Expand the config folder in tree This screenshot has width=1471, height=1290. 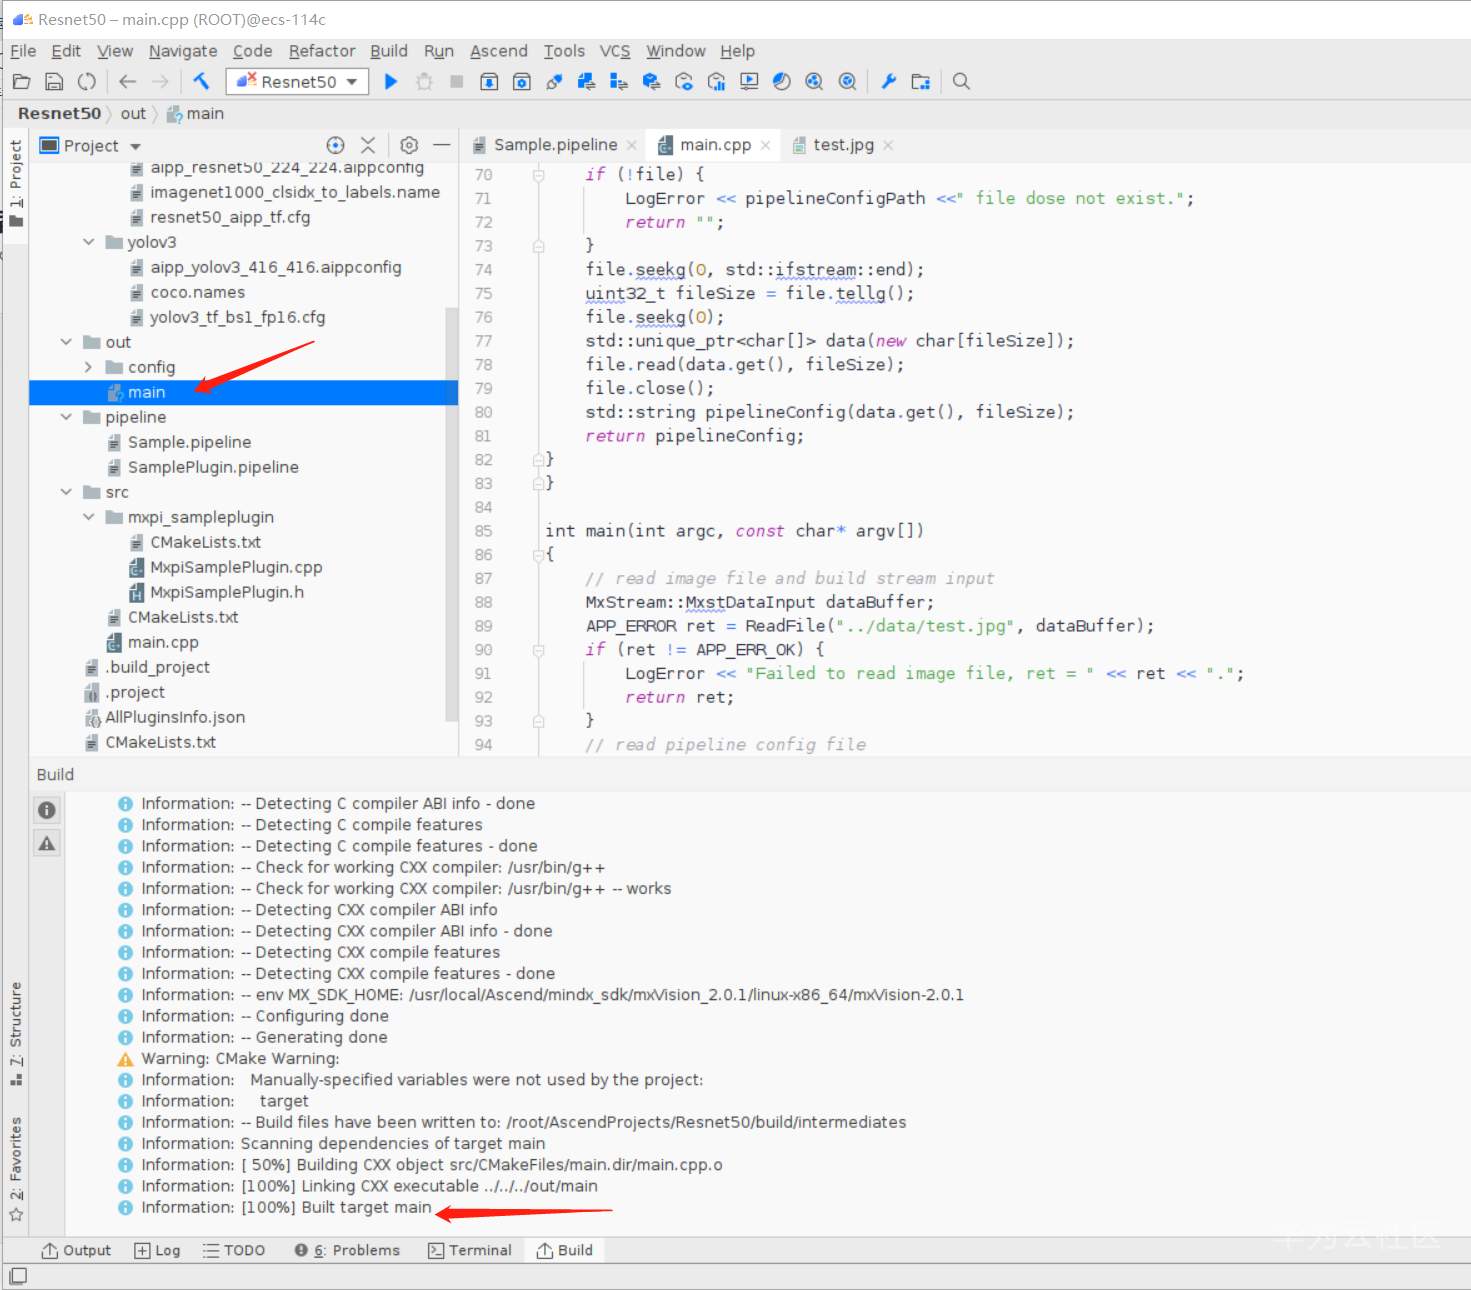(x=88, y=367)
